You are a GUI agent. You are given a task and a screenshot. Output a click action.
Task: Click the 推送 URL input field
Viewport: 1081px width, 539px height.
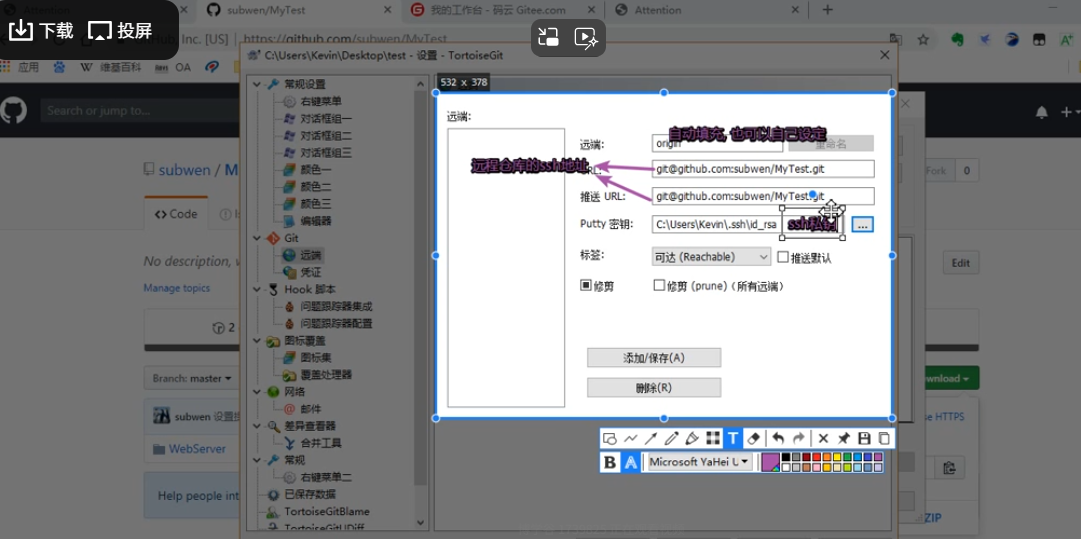pos(763,196)
